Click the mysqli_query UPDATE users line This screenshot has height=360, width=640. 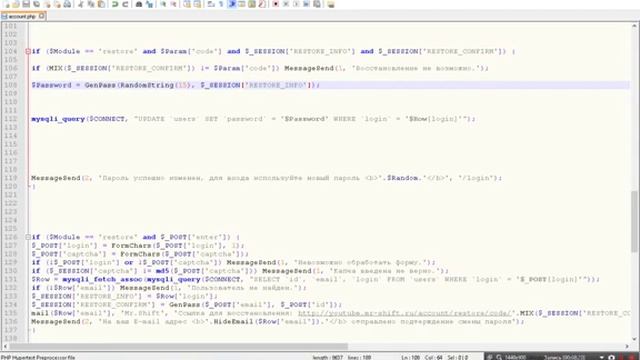coord(253,119)
